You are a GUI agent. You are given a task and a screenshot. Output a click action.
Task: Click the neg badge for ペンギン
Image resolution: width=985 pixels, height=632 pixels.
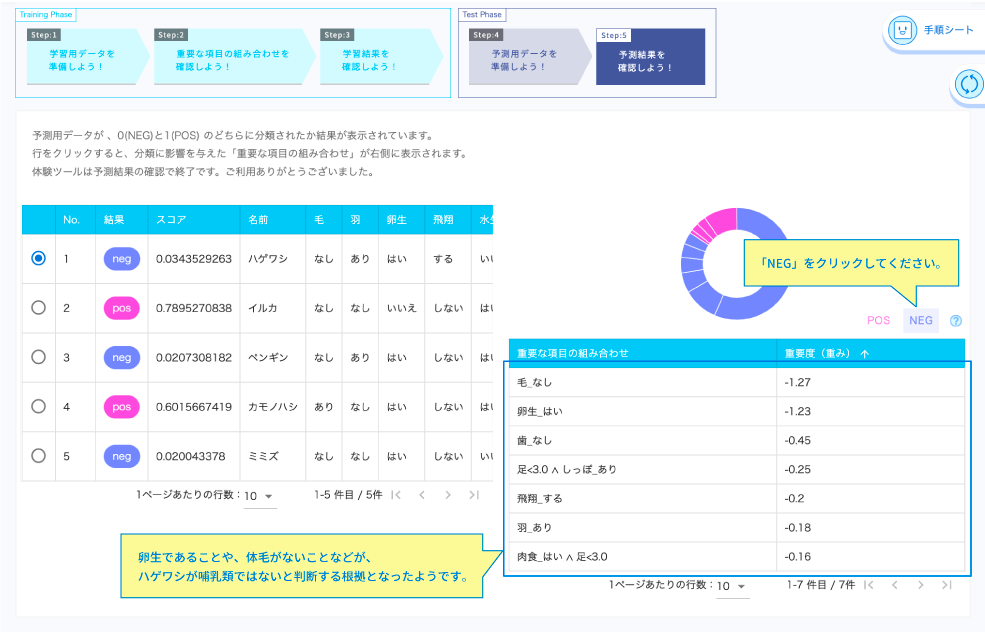pyautogui.click(x=122, y=357)
